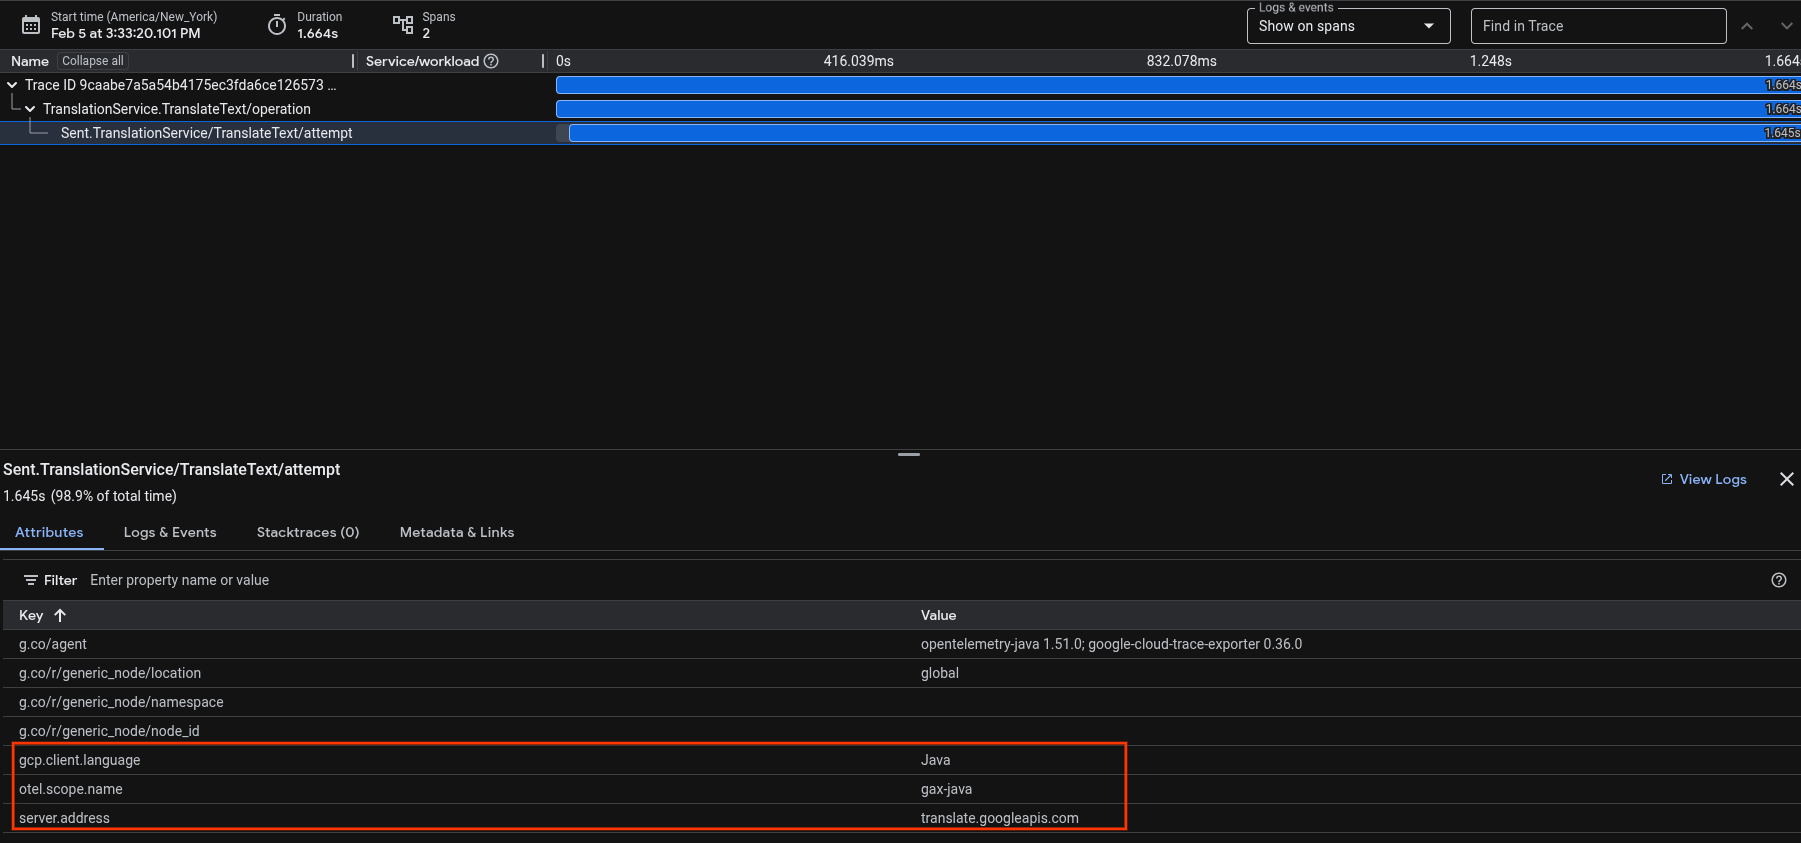
Task: Click the server.address key
Action: click(x=64, y=818)
